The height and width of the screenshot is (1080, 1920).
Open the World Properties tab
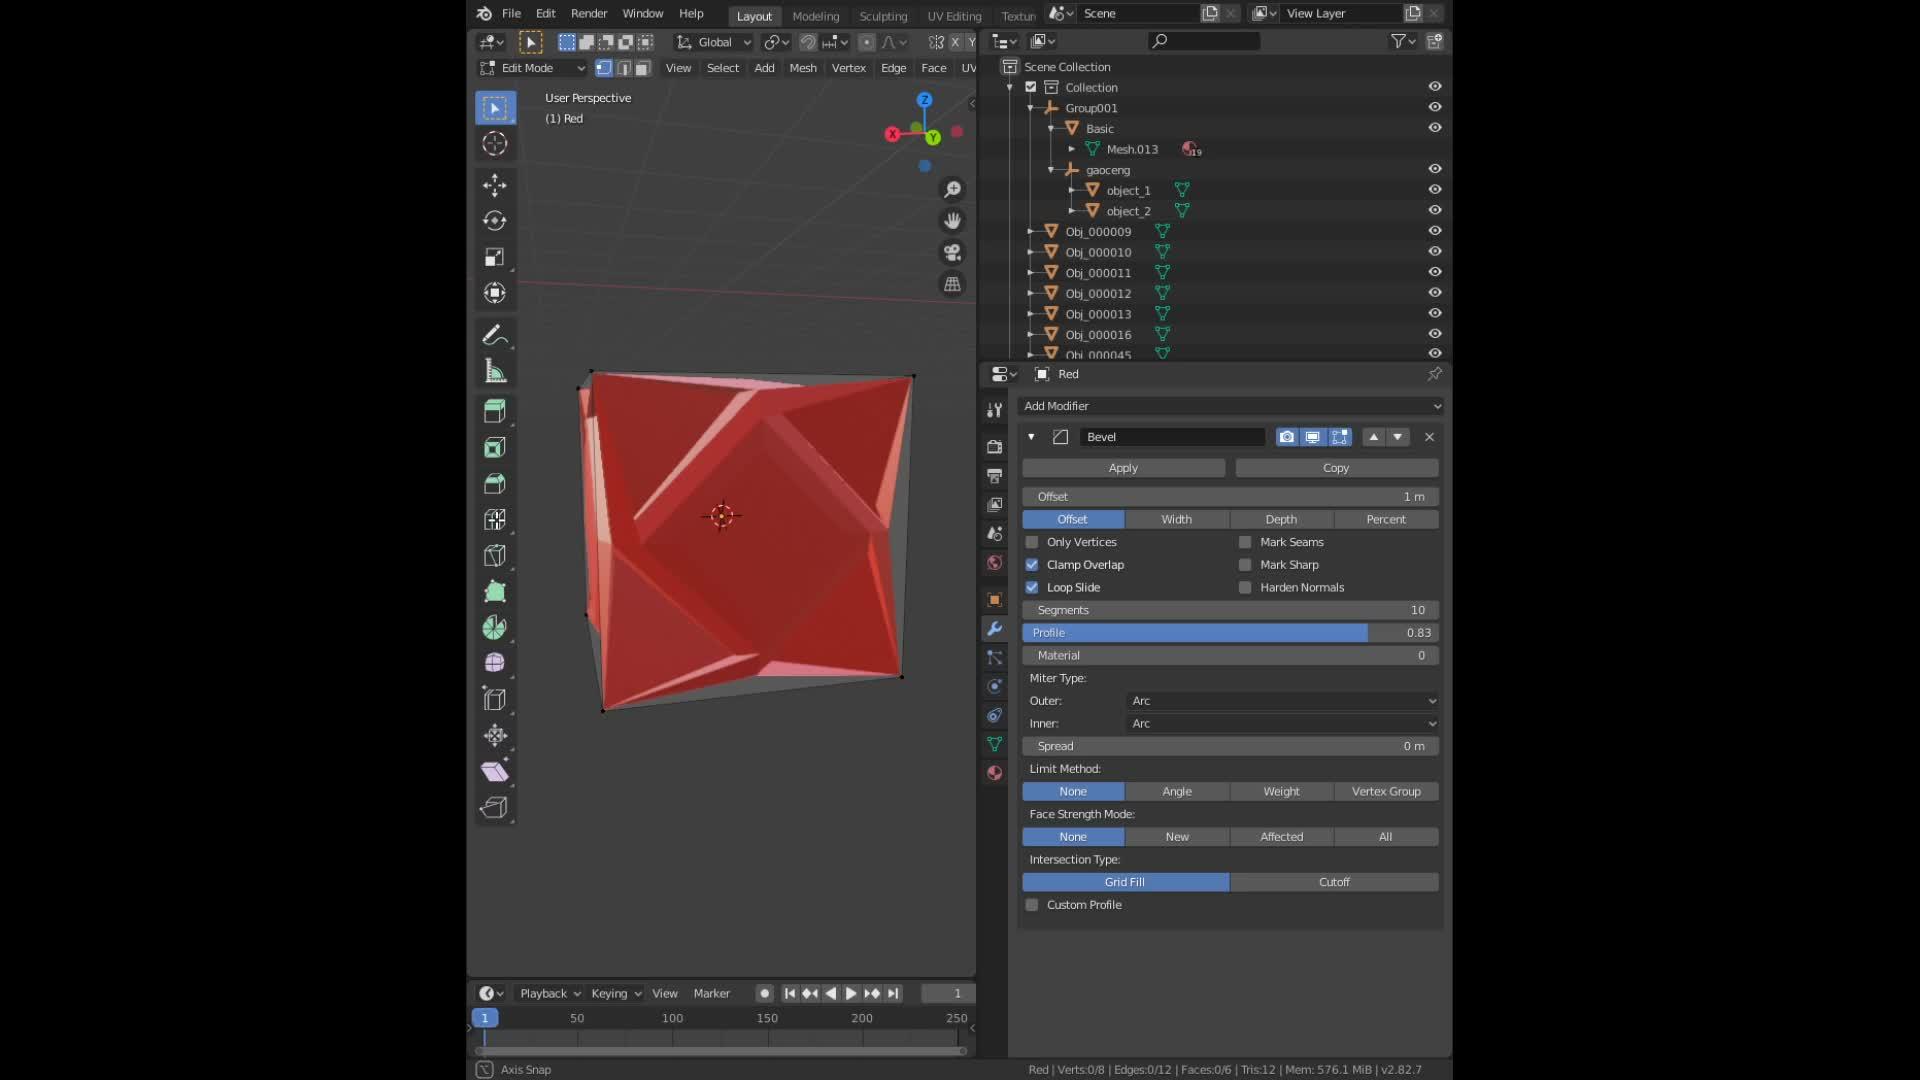(993, 562)
